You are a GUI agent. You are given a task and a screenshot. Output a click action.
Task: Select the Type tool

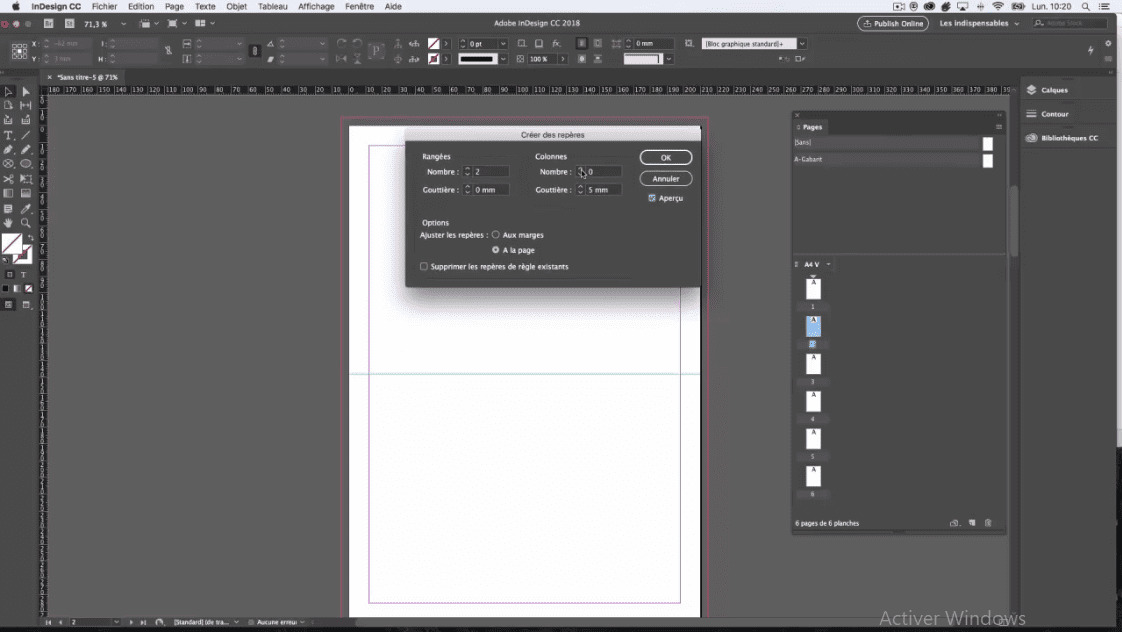pos(7,134)
